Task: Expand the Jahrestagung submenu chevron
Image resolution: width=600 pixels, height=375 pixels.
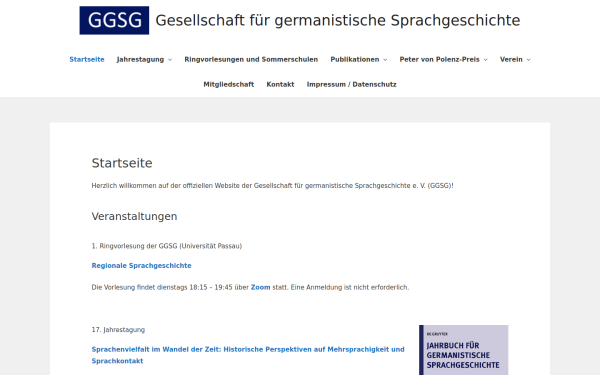Action: [170, 60]
